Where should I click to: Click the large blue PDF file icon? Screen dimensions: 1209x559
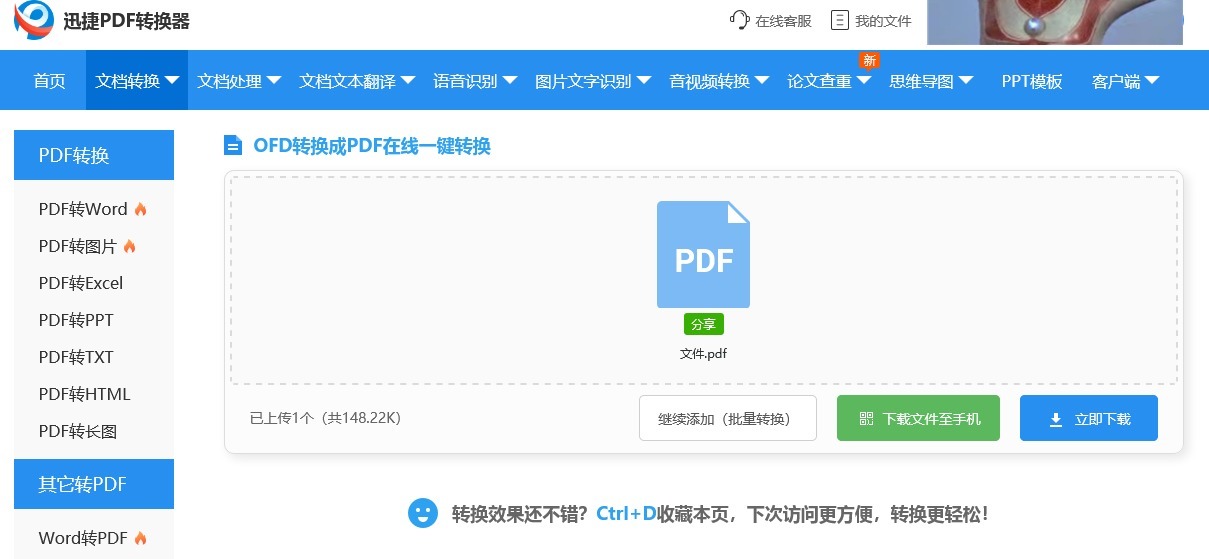[x=703, y=255]
